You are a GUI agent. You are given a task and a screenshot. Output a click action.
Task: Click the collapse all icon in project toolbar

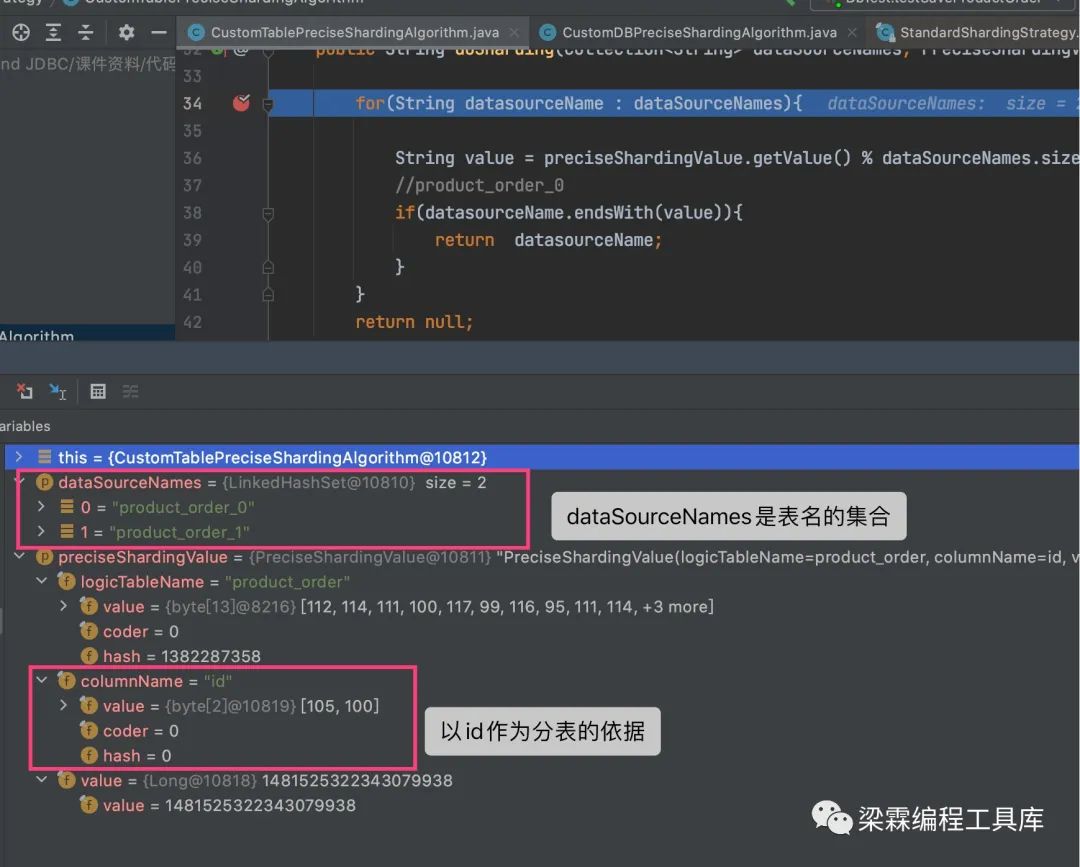click(85, 32)
